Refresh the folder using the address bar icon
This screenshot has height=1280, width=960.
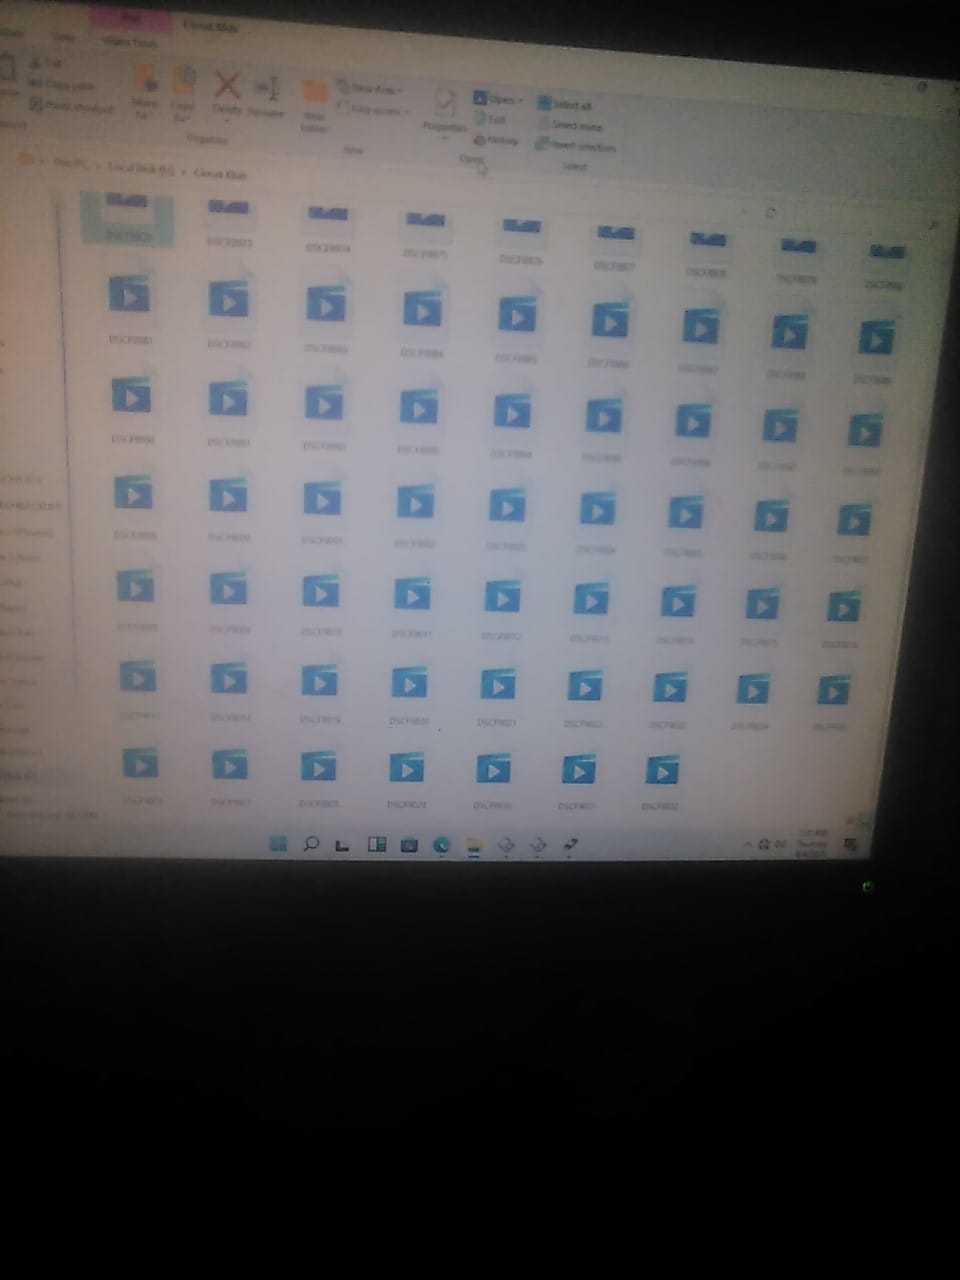click(x=771, y=213)
